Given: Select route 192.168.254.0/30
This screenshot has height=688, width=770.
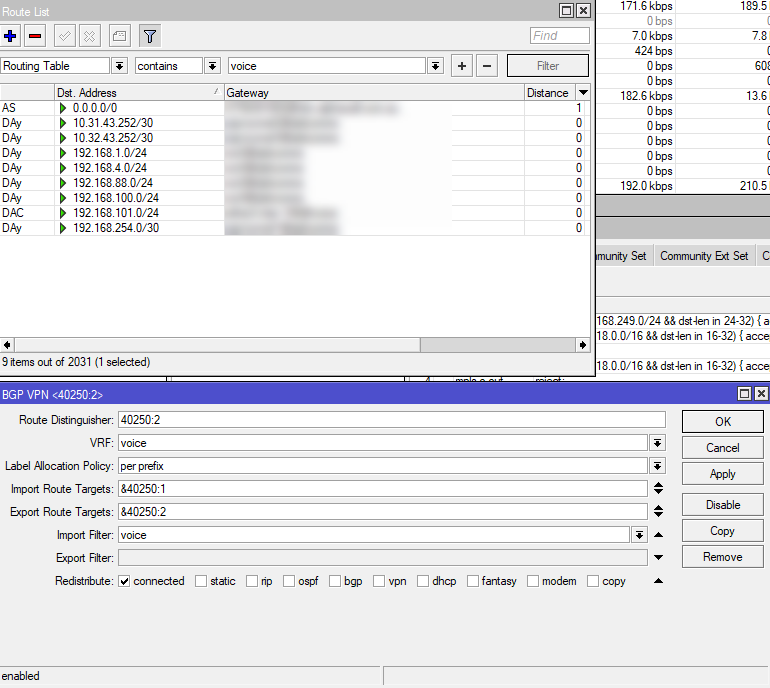Looking at the screenshot, I should tap(295, 228).
